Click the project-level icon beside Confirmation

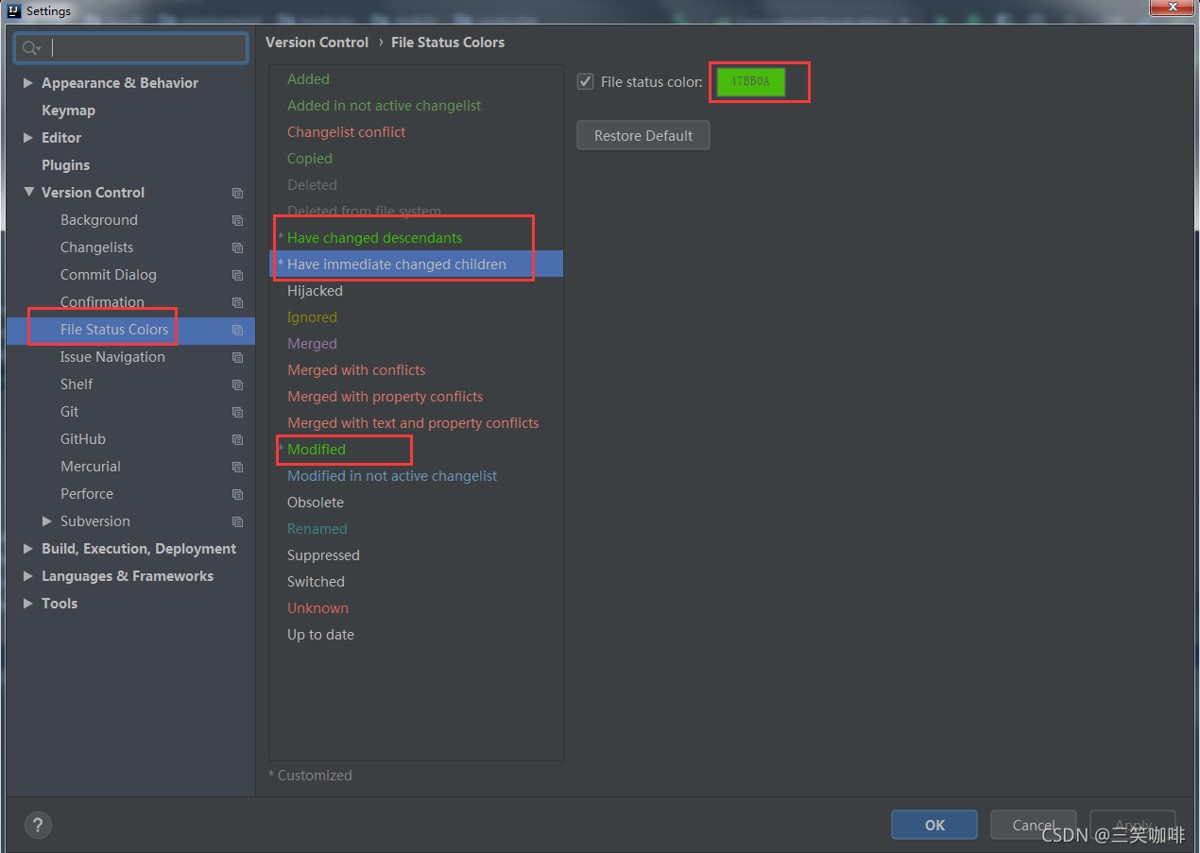click(x=237, y=302)
